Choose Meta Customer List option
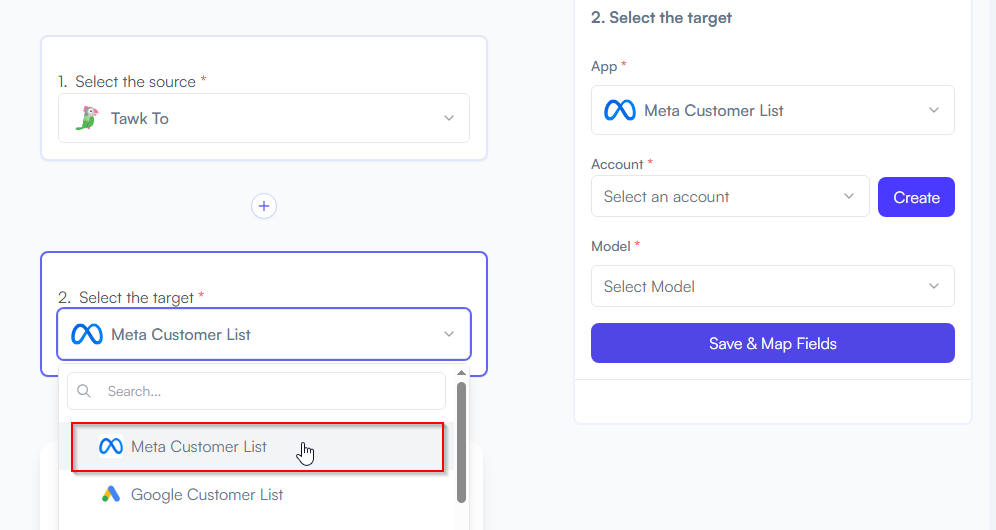The height and width of the screenshot is (530, 996). [257, 447]
